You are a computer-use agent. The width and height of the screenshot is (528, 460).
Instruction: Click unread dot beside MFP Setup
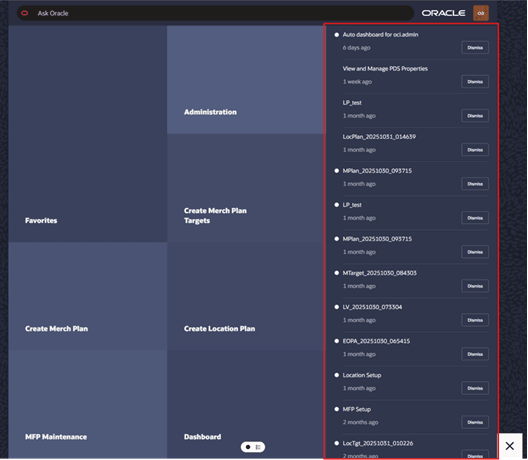coord(336,409)
